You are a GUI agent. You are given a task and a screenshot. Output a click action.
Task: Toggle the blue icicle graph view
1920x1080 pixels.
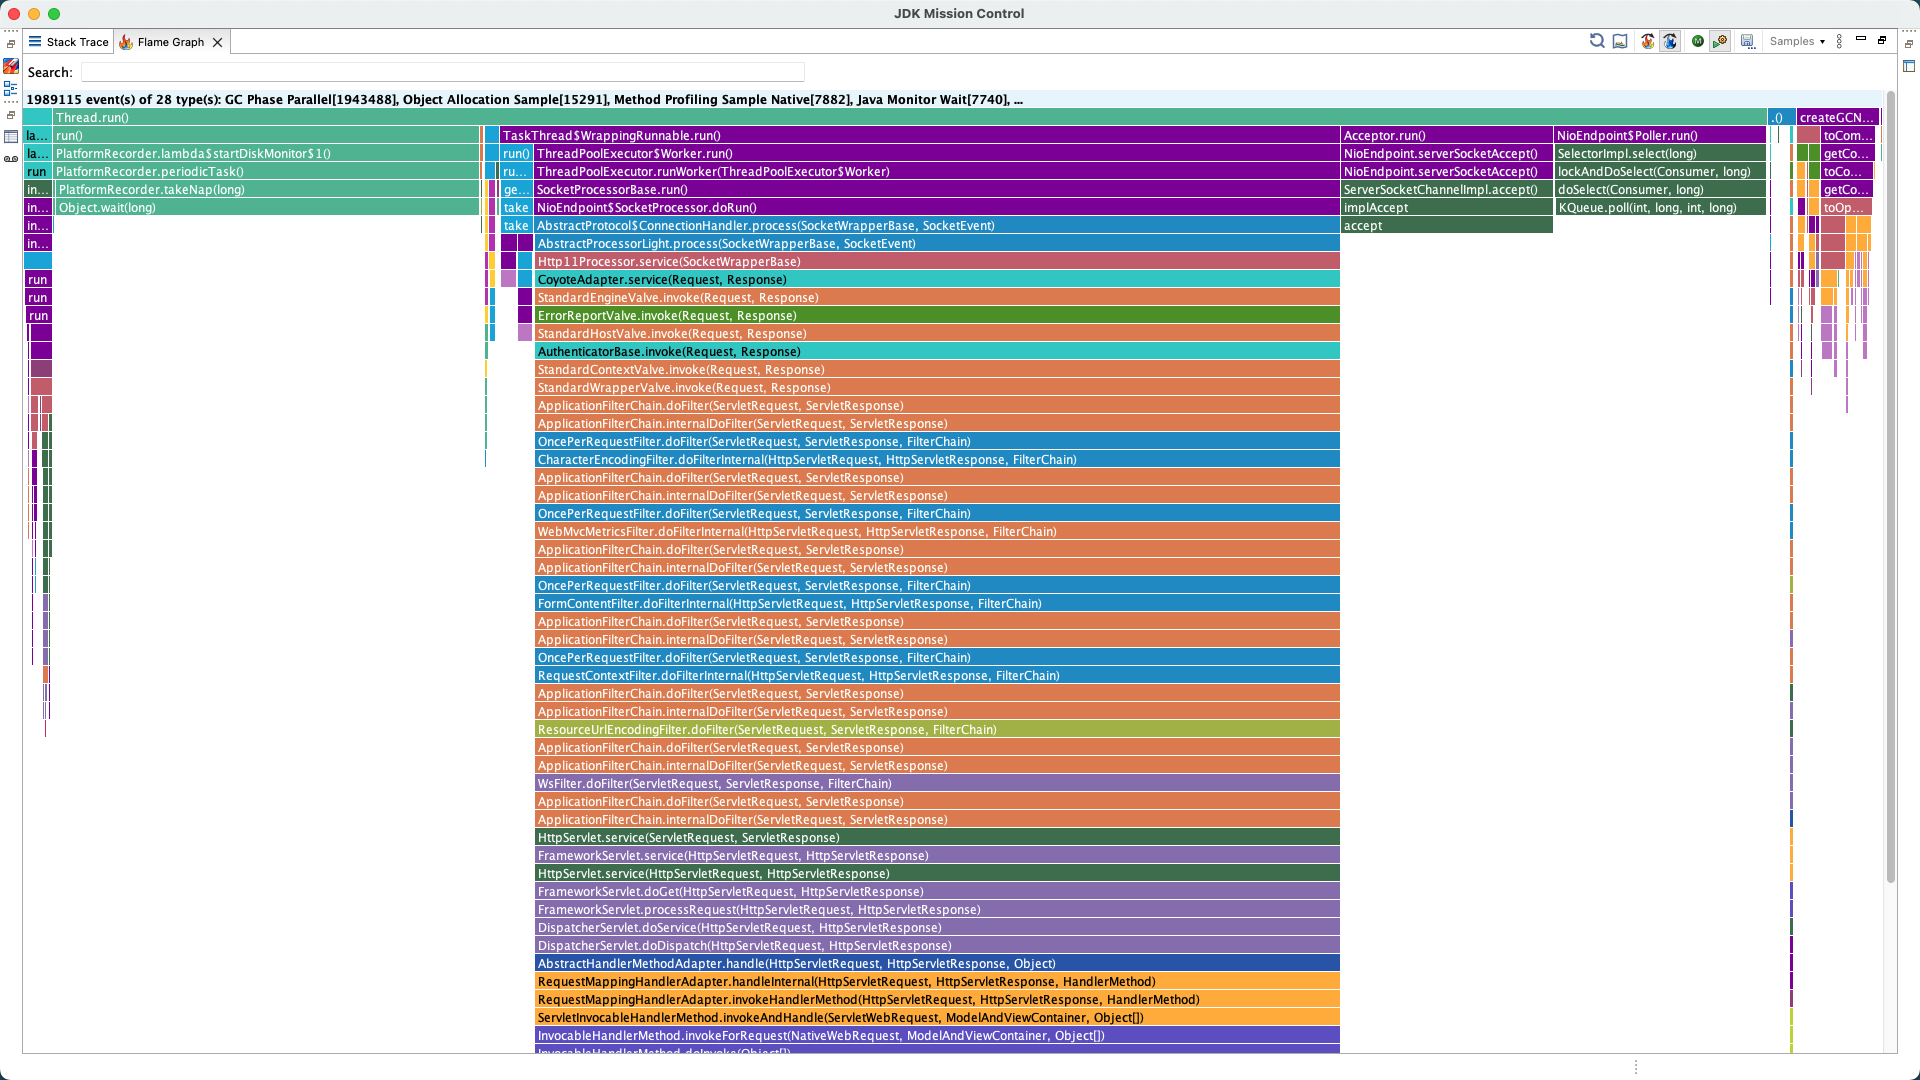1670,41
